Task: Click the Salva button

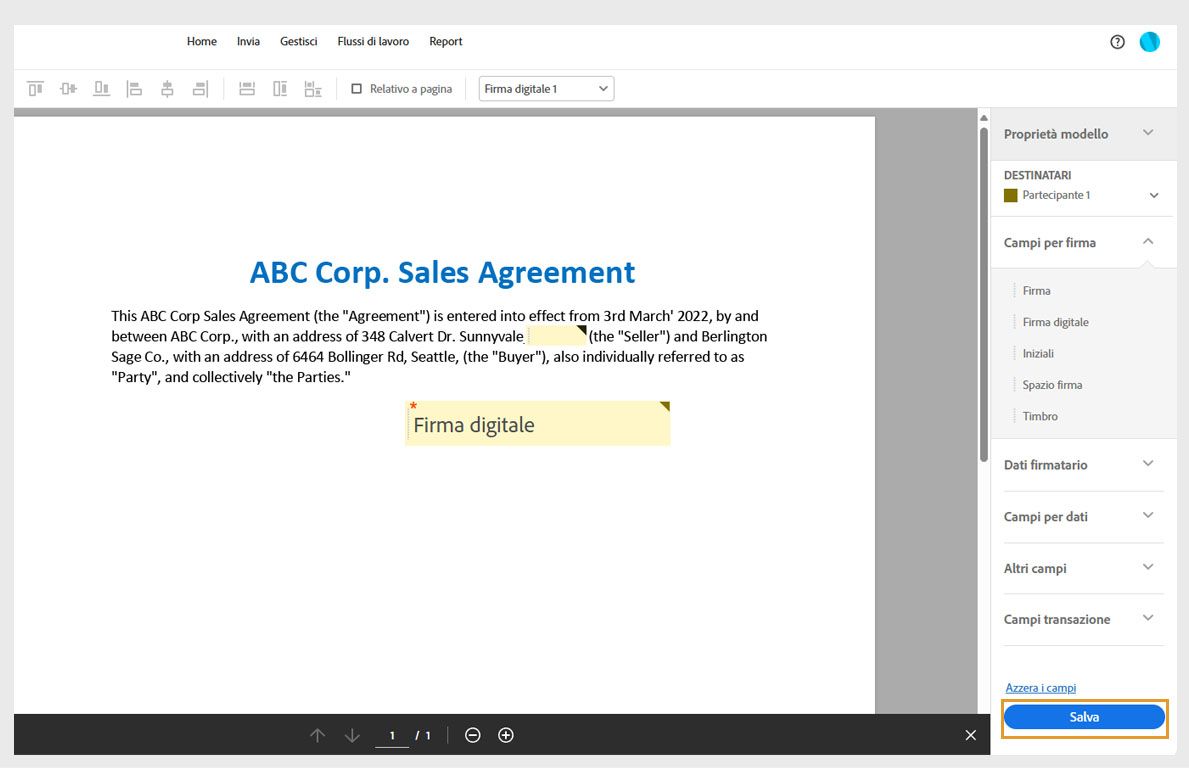Action: click(1084, 716)
